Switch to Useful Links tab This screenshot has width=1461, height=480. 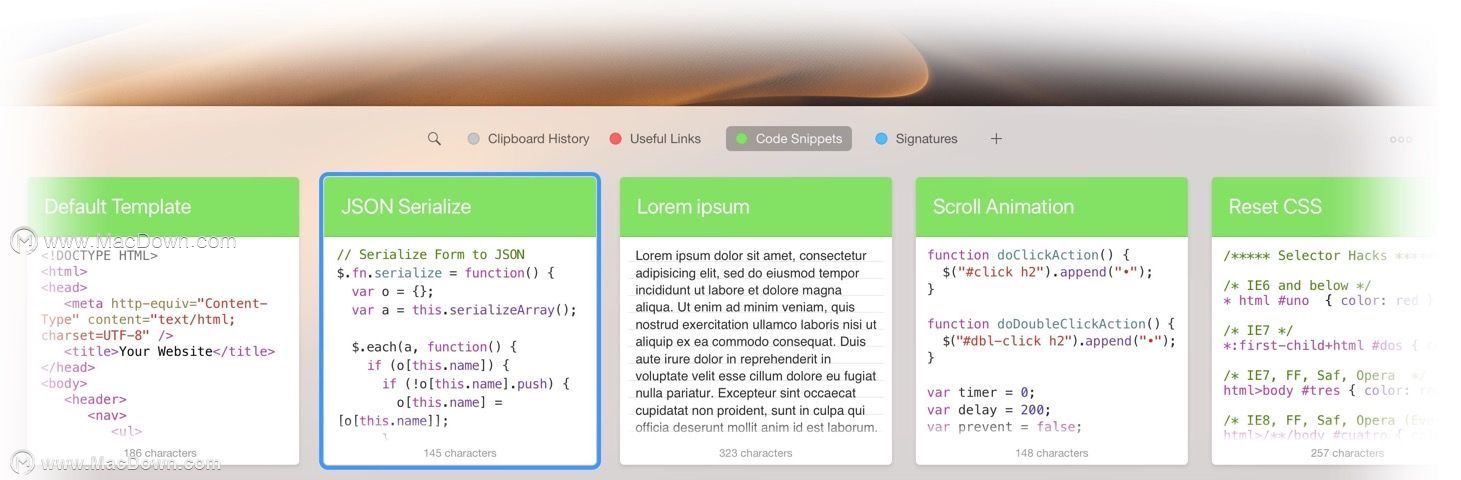(x=655, y=139)
